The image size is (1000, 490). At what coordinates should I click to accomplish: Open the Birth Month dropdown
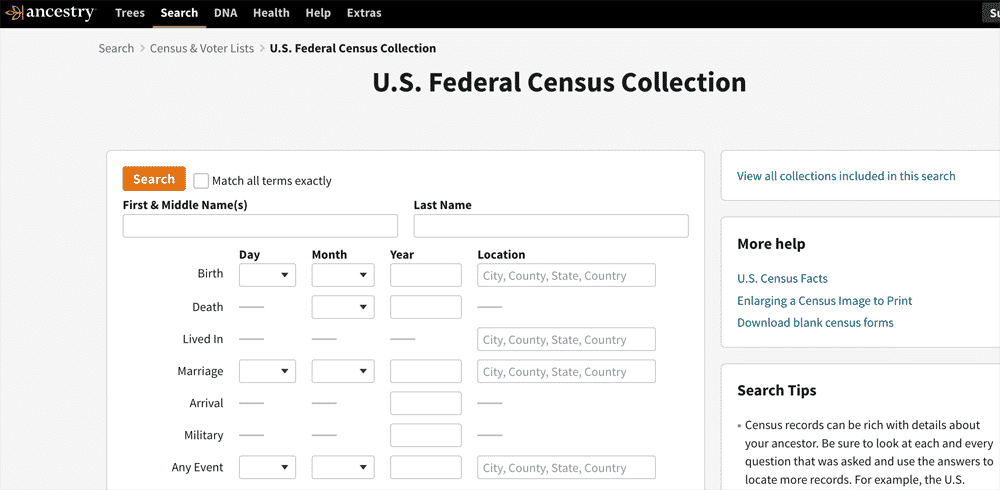point(343,275)
